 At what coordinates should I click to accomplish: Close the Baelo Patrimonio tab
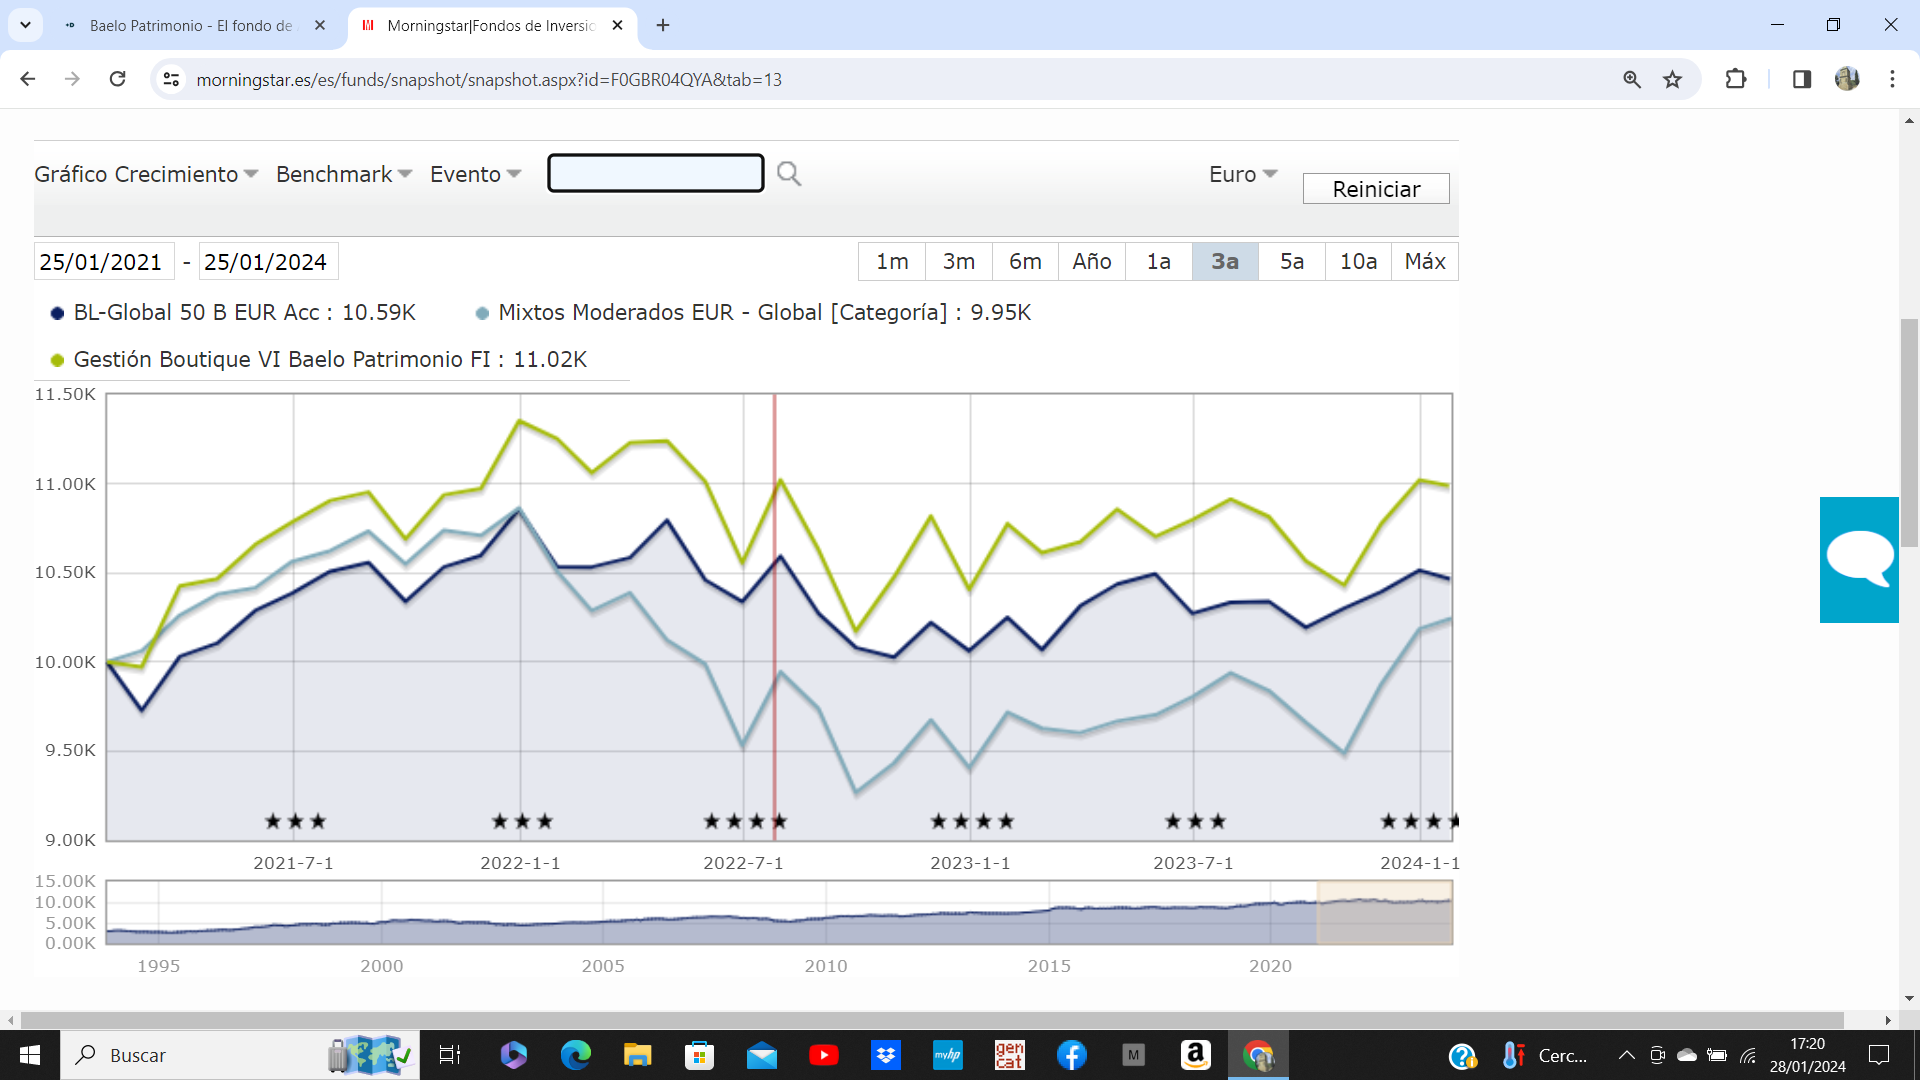tap(320, 25)
